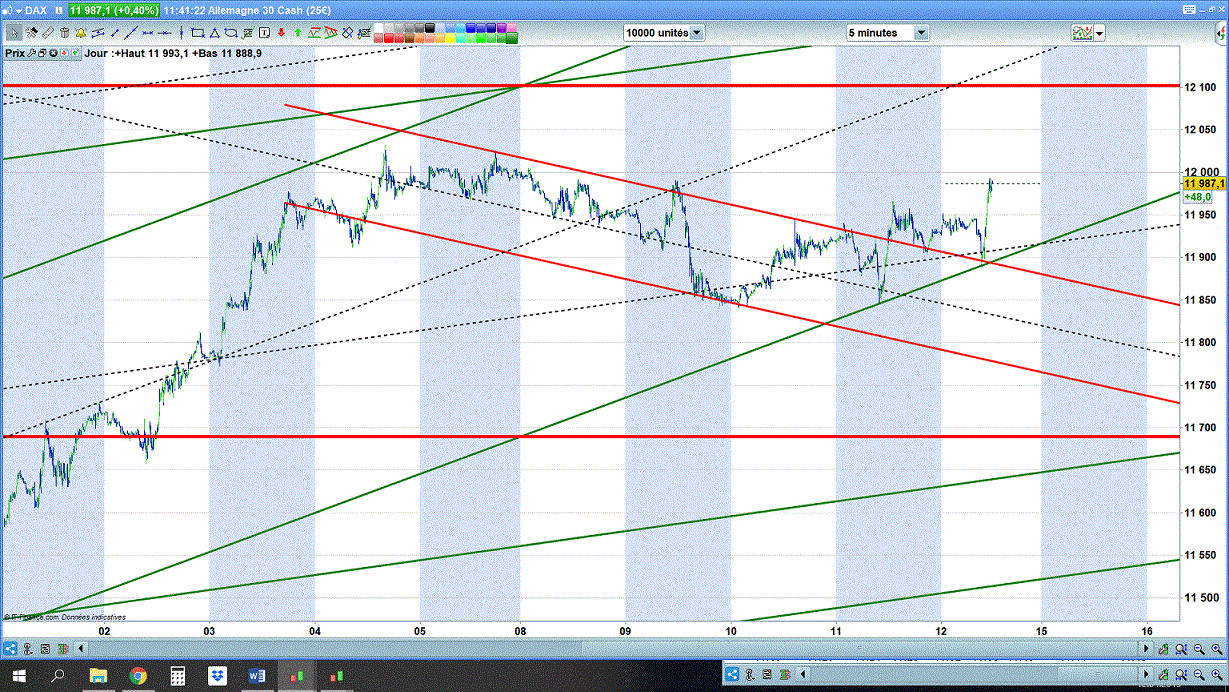1229x692 pixels.
Task: Click the Prix panel close icon
Action: tap(53, 53)
